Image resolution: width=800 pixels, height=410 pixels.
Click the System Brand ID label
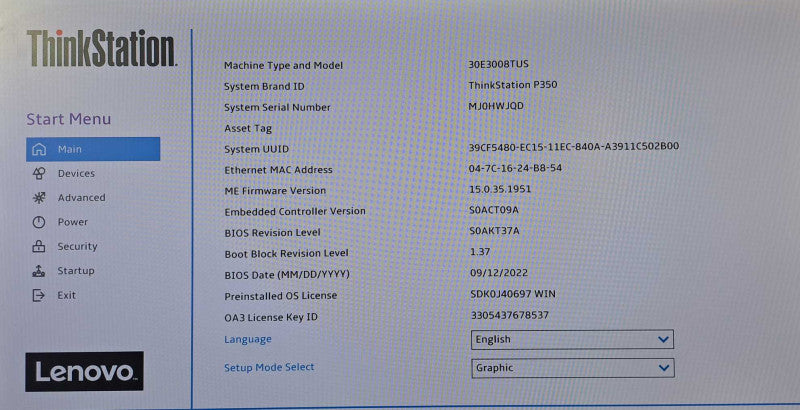coord(264,86)
